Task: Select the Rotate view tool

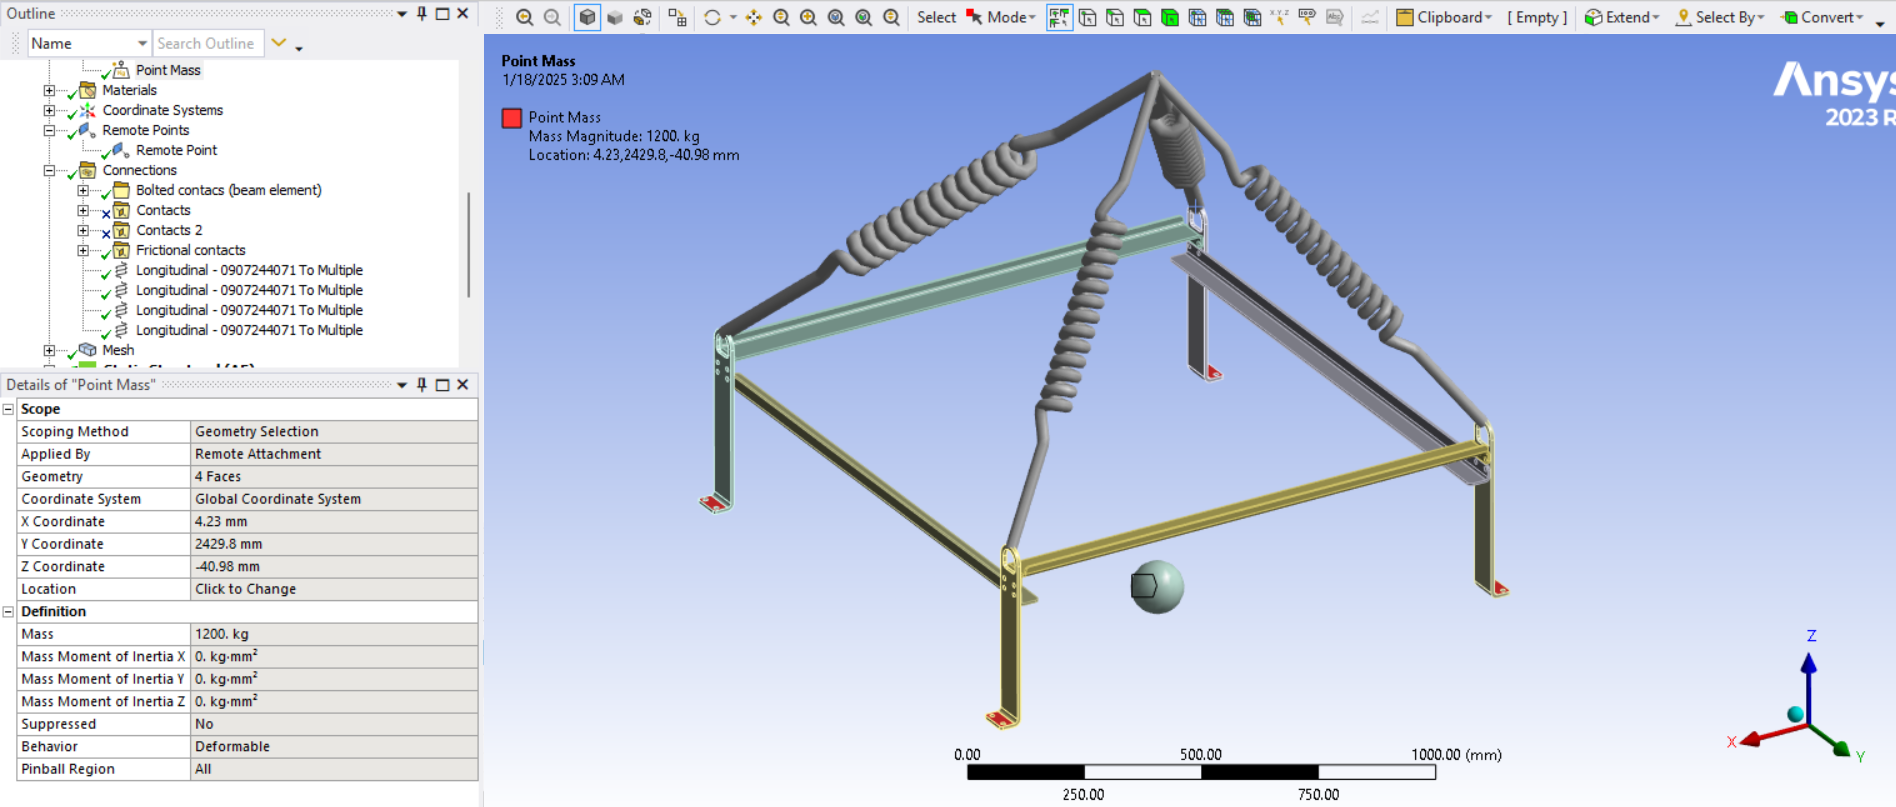Action: pyautogui.click(x=712, y=17)
